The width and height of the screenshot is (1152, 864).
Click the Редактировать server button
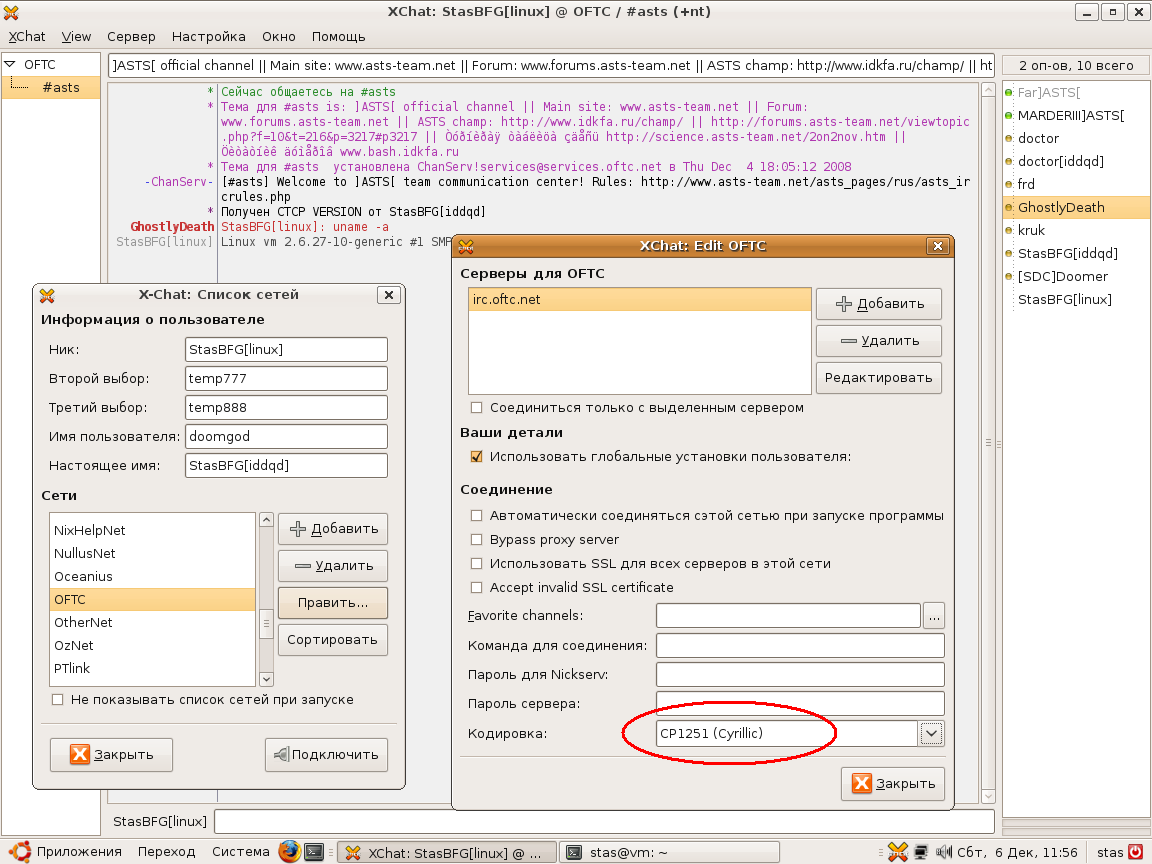pos(878,377)
